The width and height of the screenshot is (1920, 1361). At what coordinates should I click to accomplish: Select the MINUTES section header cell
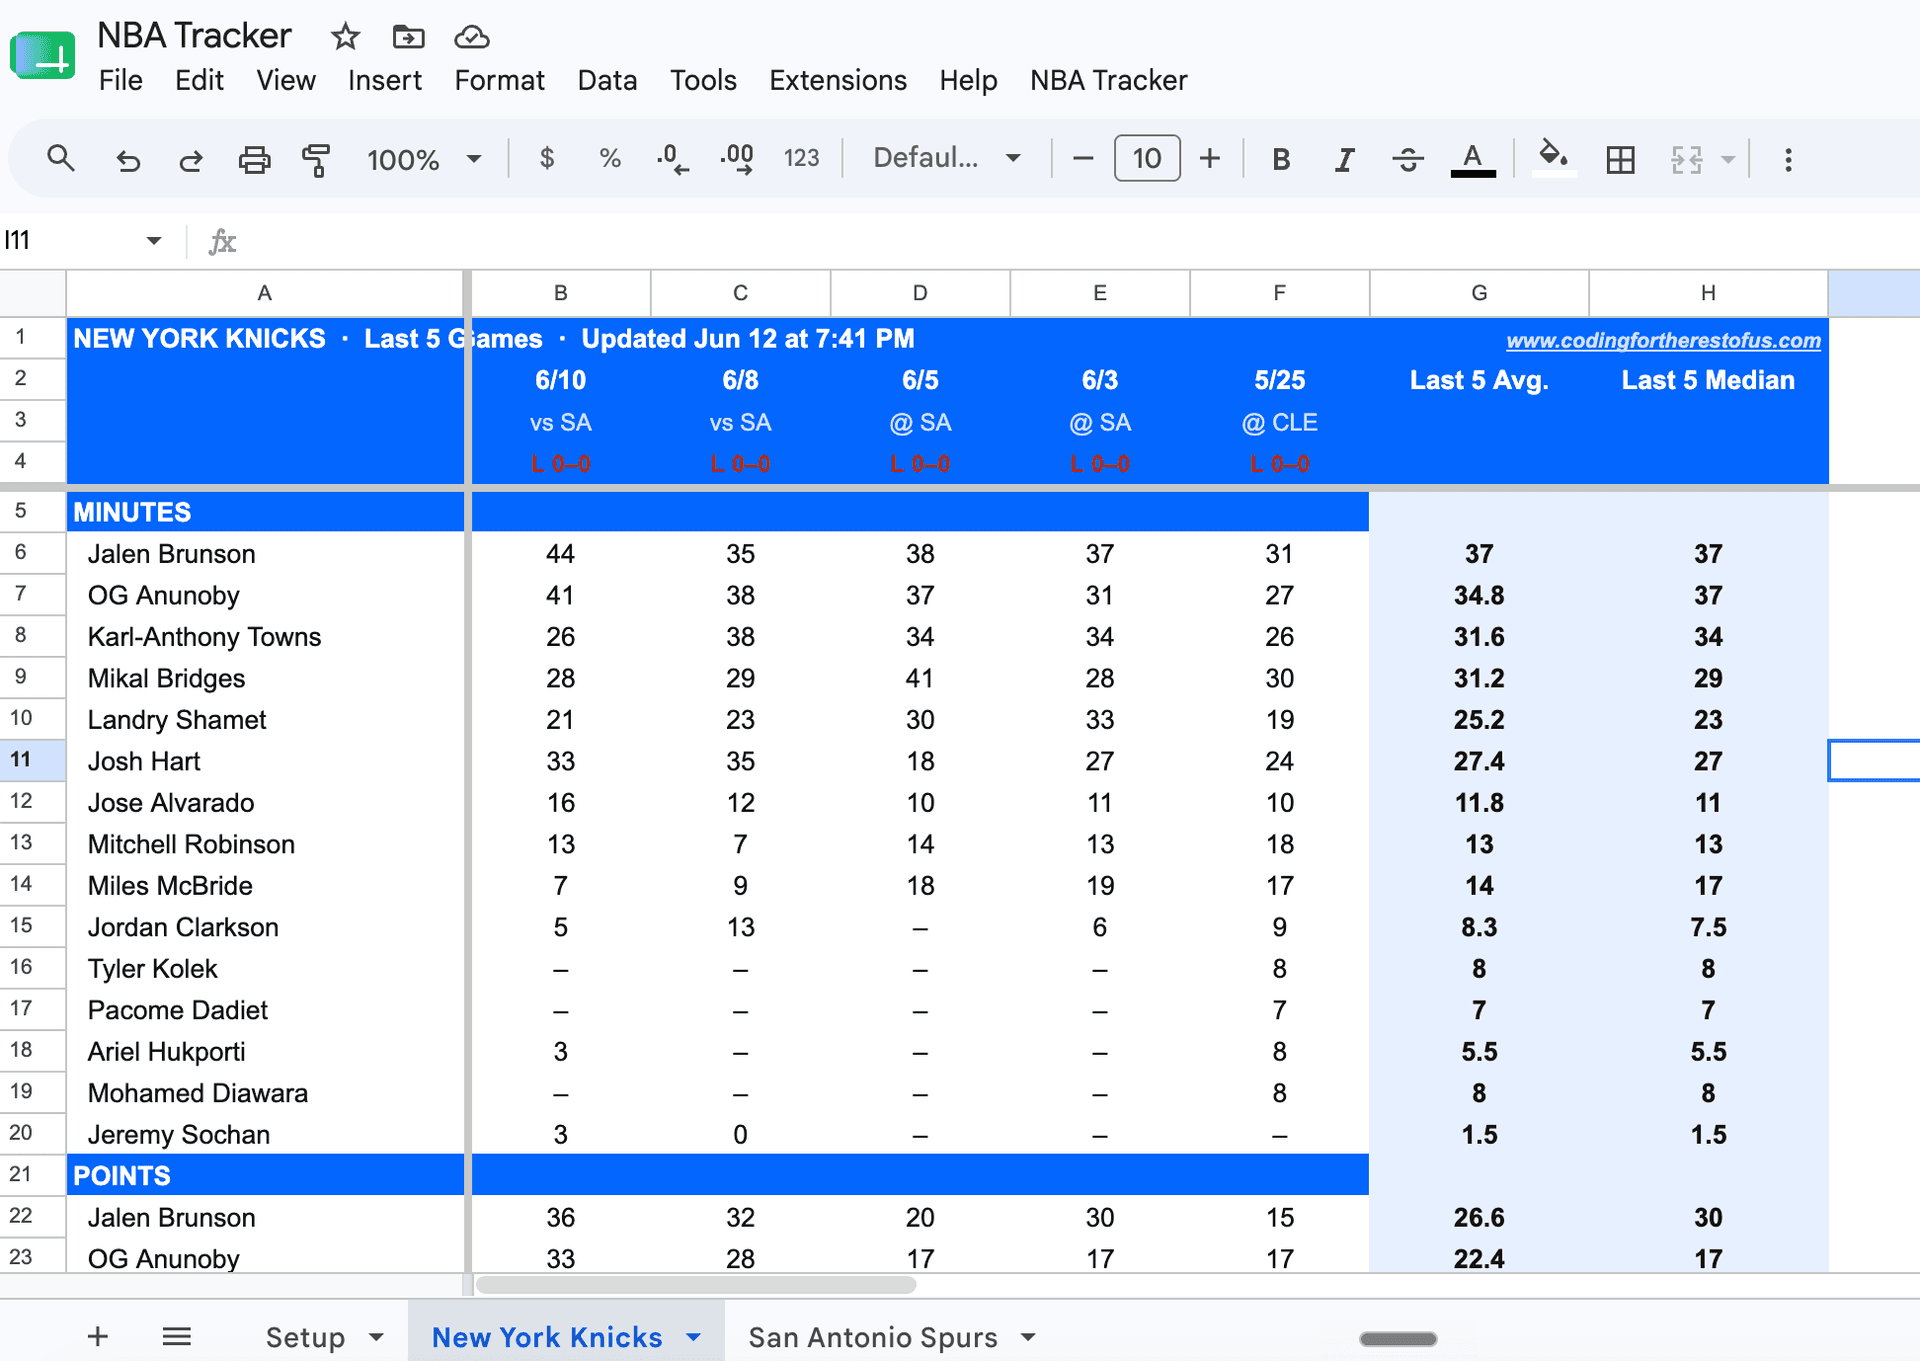tap(265, 512)
